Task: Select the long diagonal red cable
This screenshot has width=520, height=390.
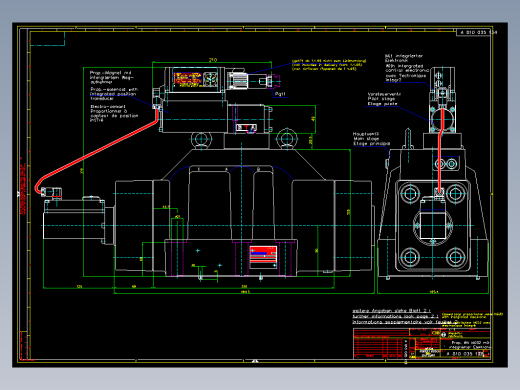Action: 96,151
